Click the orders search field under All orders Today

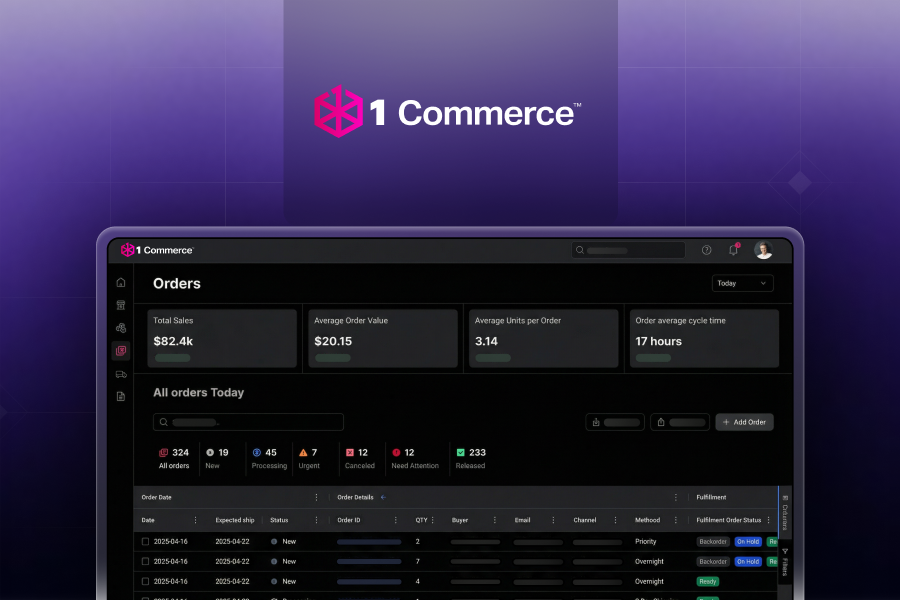248,422
